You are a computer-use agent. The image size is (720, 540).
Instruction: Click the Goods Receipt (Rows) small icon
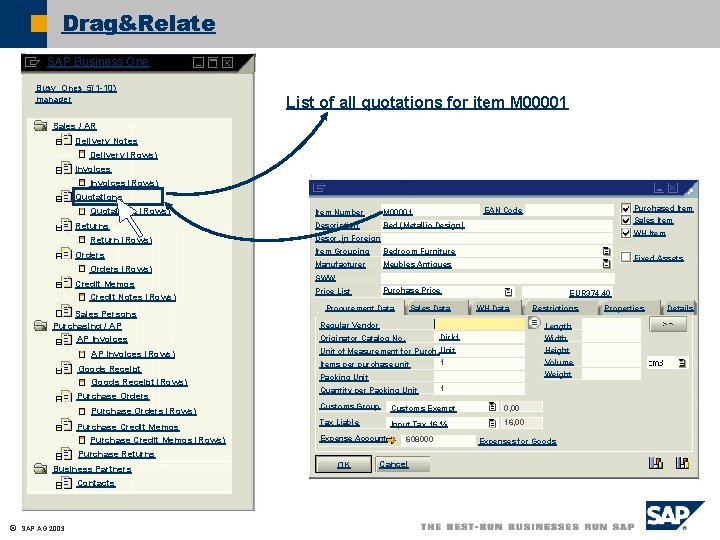click(82, 382)
